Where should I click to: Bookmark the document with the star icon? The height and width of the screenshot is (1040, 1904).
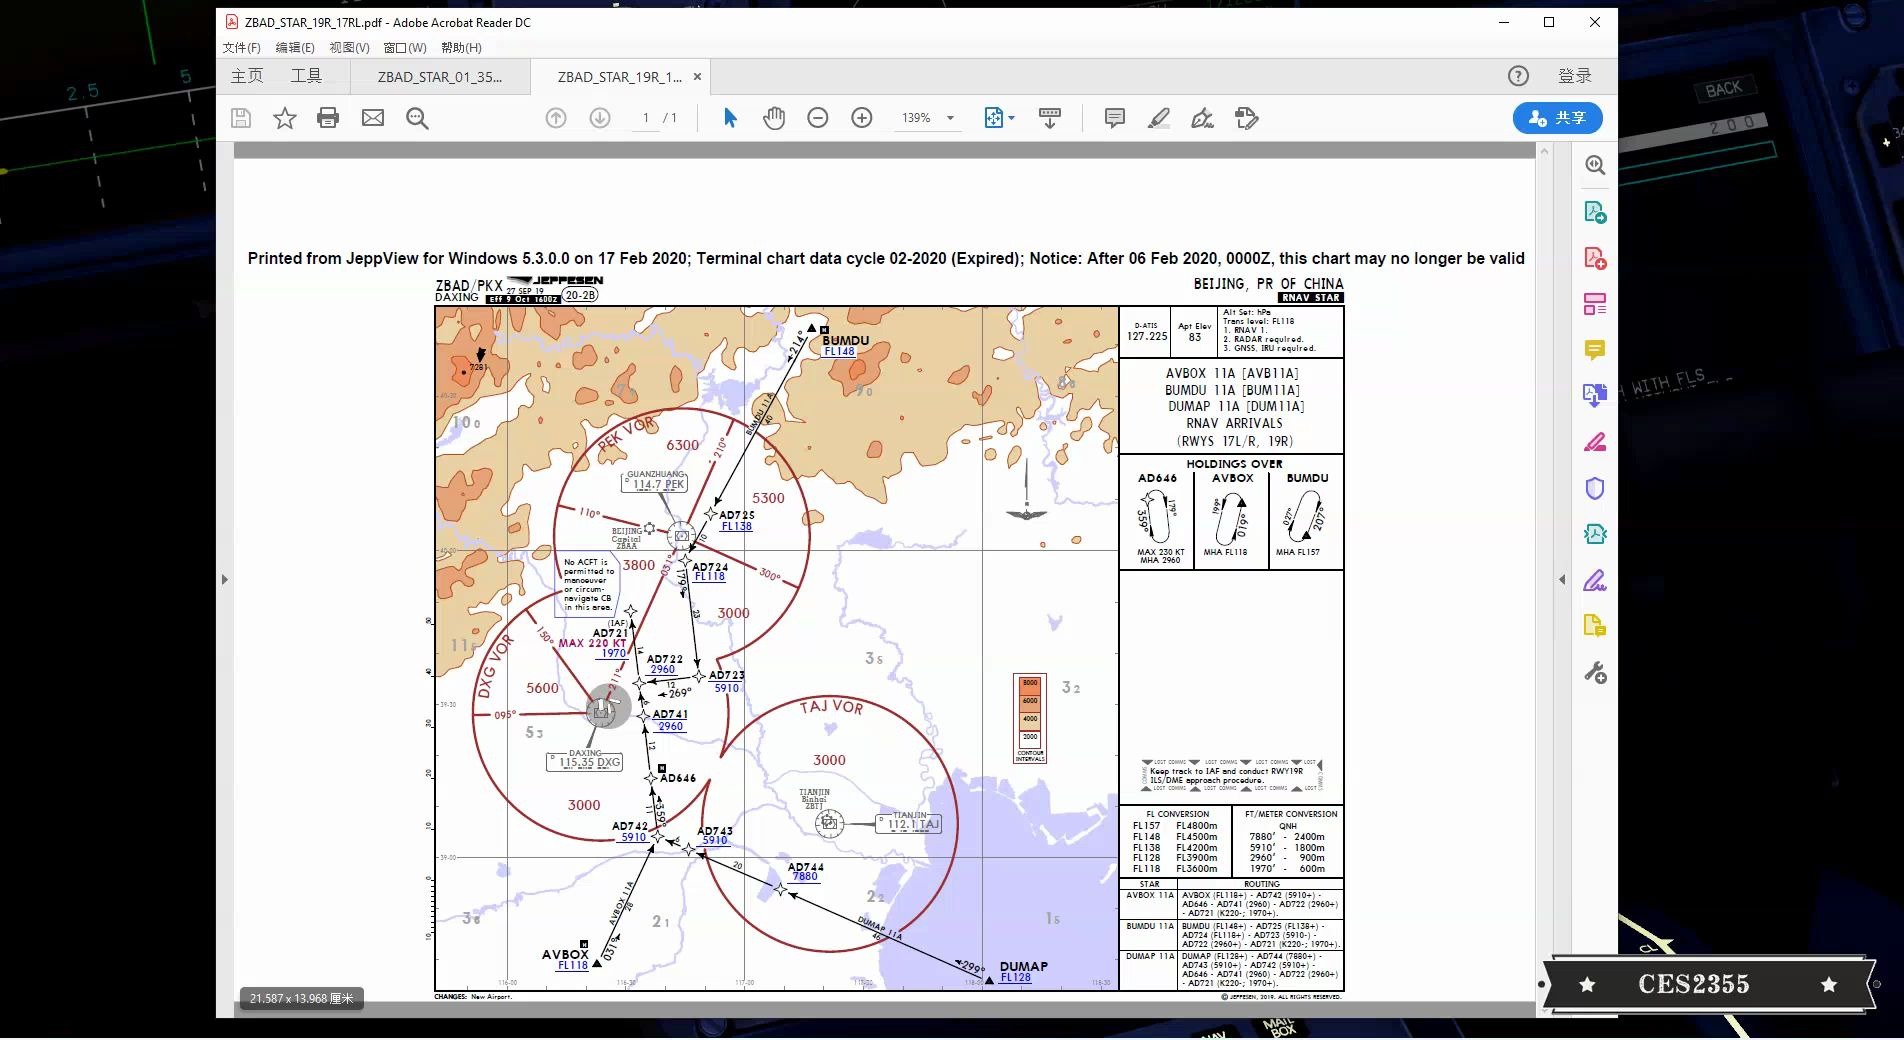[x=285, y=118]
